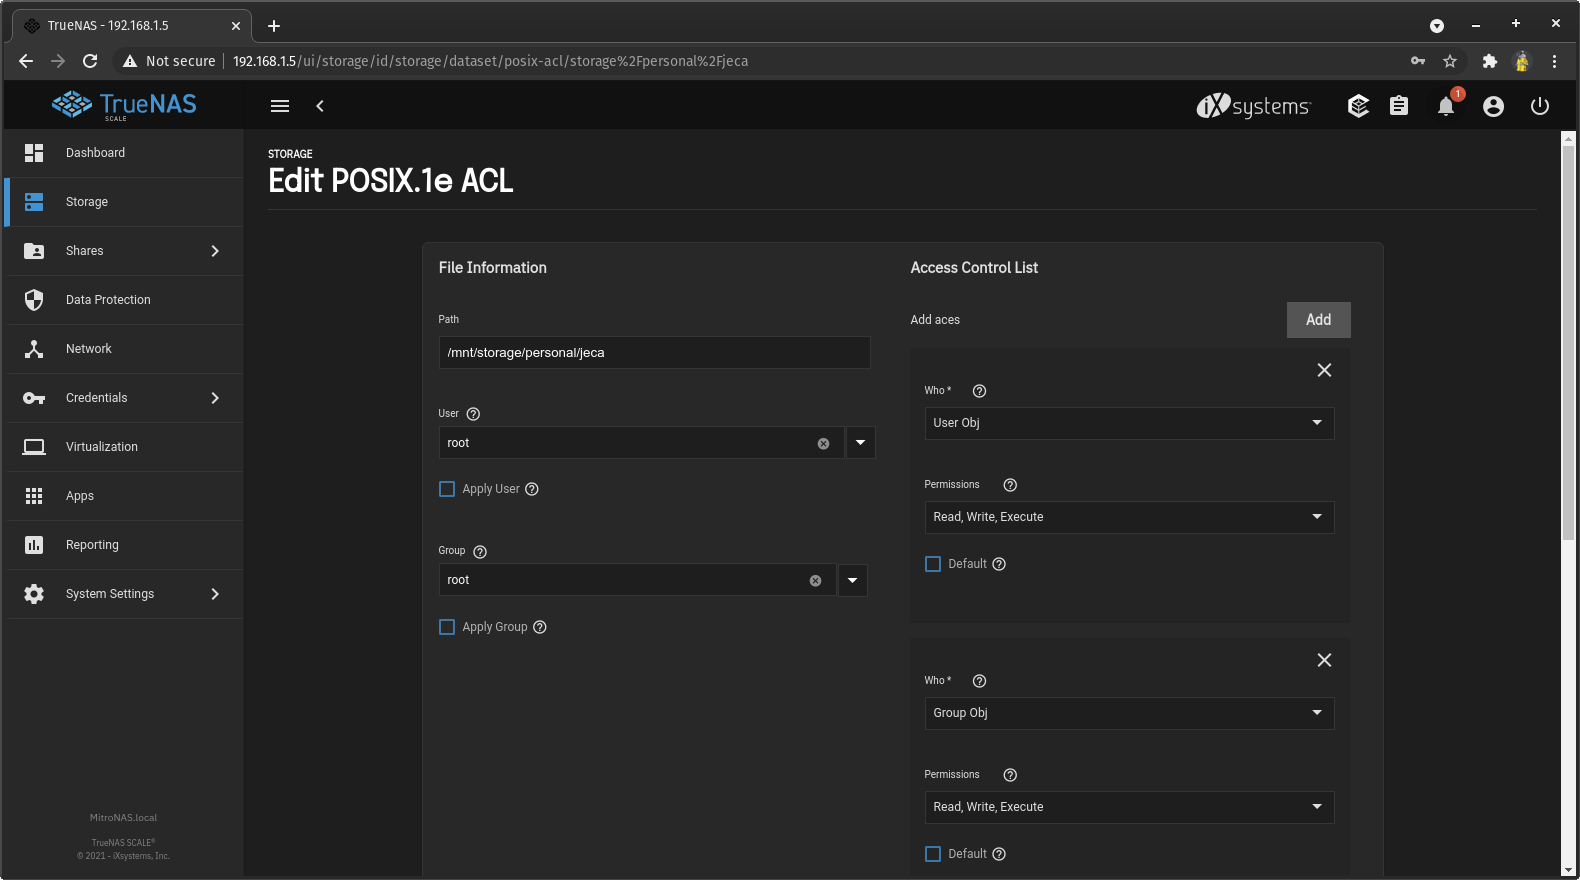Open the task manager clipboard icon
The height and width of the screenshot is (880, 1580).
pos(1399,106)
